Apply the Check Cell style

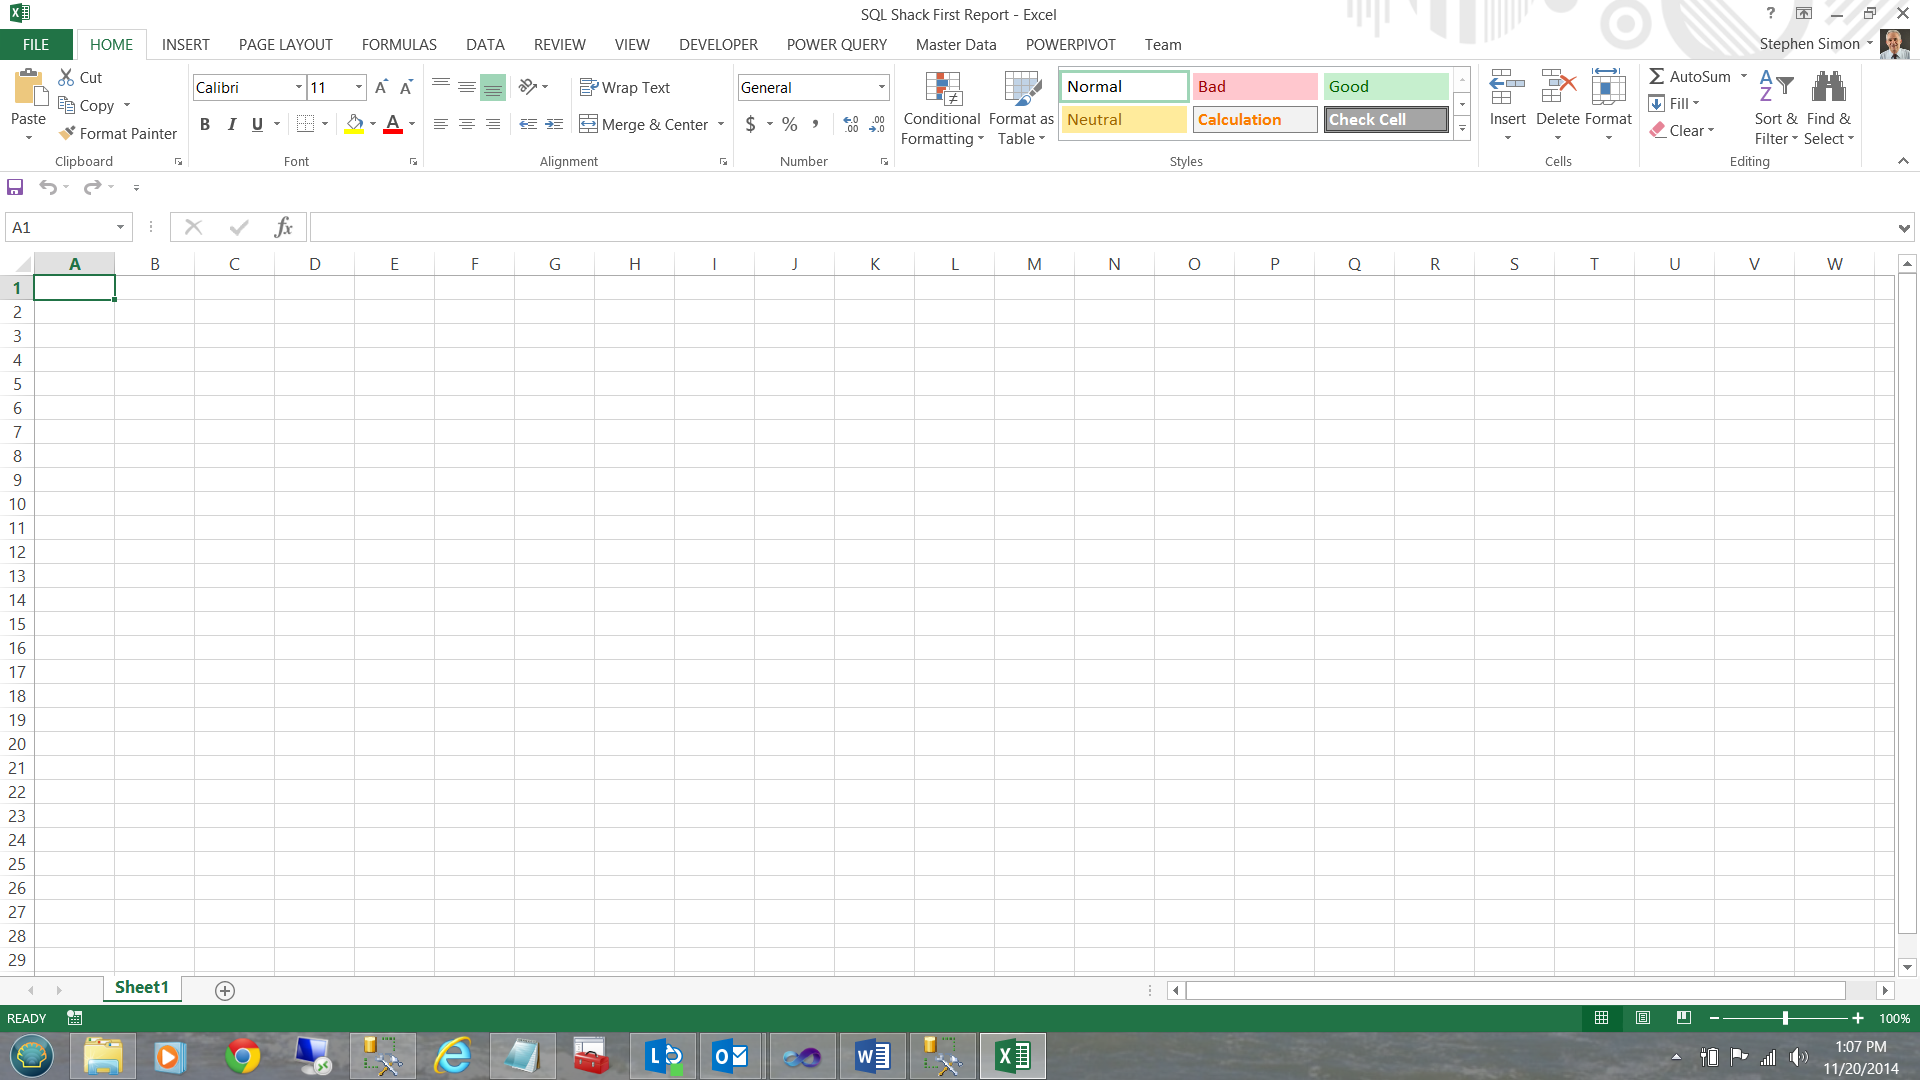point(1386,119)
